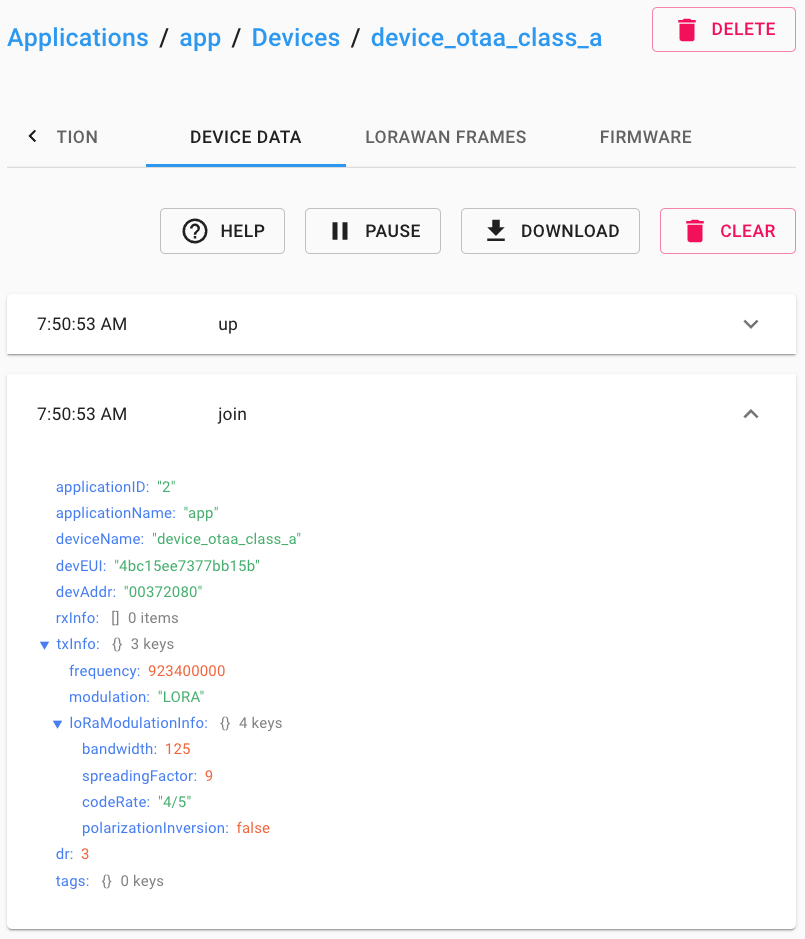Collapse the txInfo tree node

[44, 645]
